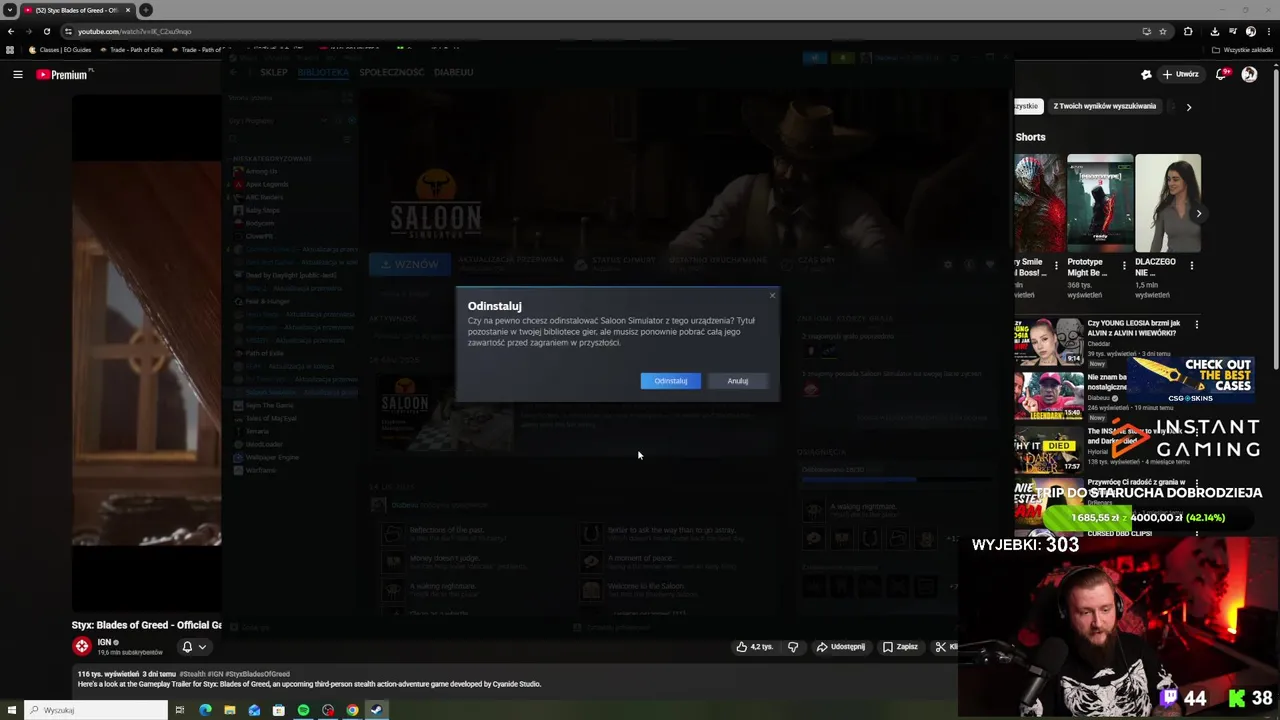Viewport: 1280px width, 720px height.
Task: Open options for Czy YOUNG LEOSIA video
Action: point(1196,324)
